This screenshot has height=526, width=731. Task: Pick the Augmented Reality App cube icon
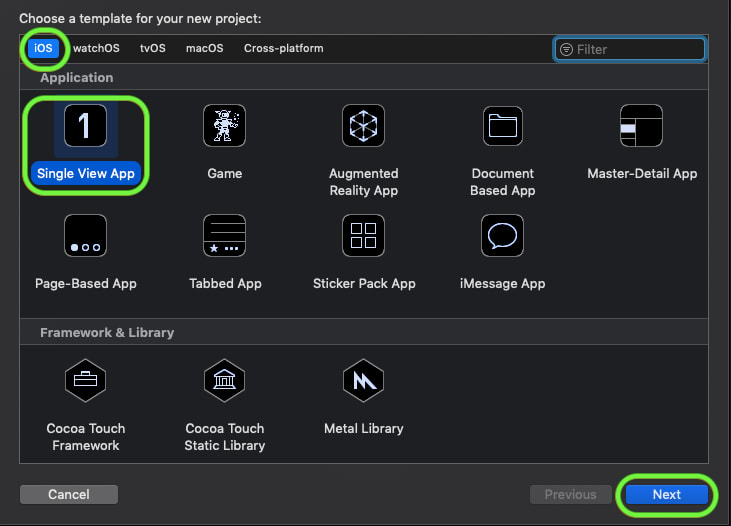click(363, 126)
